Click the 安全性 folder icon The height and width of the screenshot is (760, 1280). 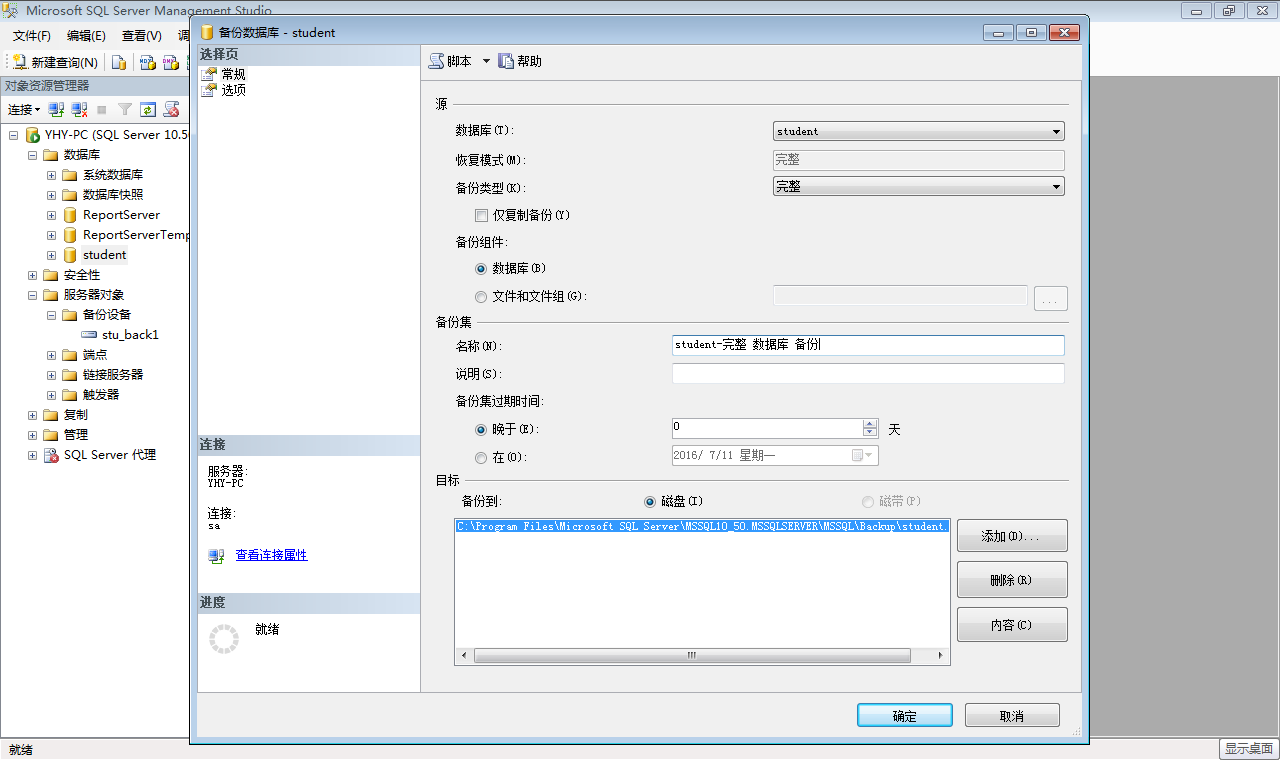pyautogui.click(x=51, y=275)
